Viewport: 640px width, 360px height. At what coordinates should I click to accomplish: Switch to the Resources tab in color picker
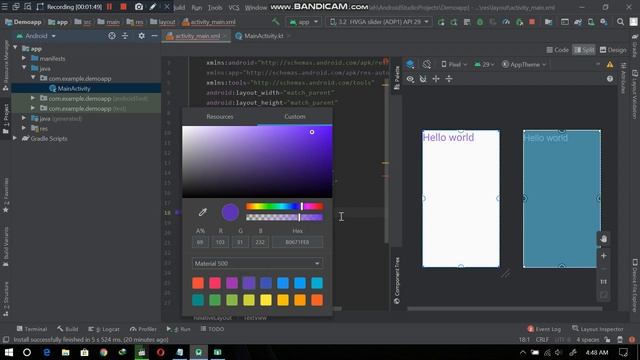click(220, 117)
